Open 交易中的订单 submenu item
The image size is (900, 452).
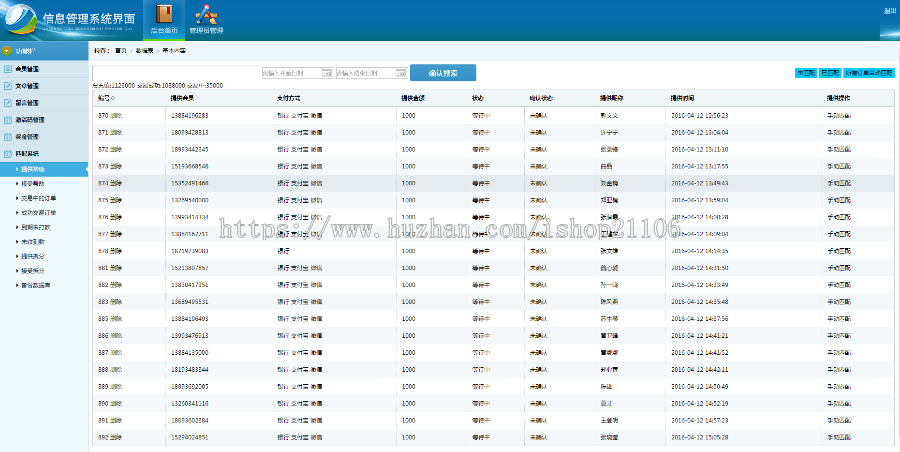(x=38, y=198)
